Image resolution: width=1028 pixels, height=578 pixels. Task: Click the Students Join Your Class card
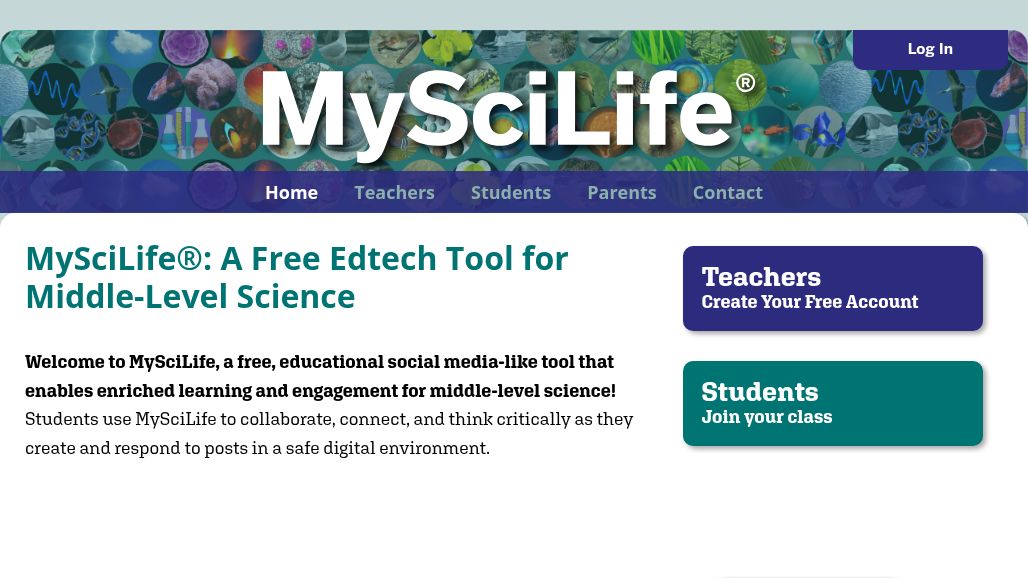click(x=832, y=403)
